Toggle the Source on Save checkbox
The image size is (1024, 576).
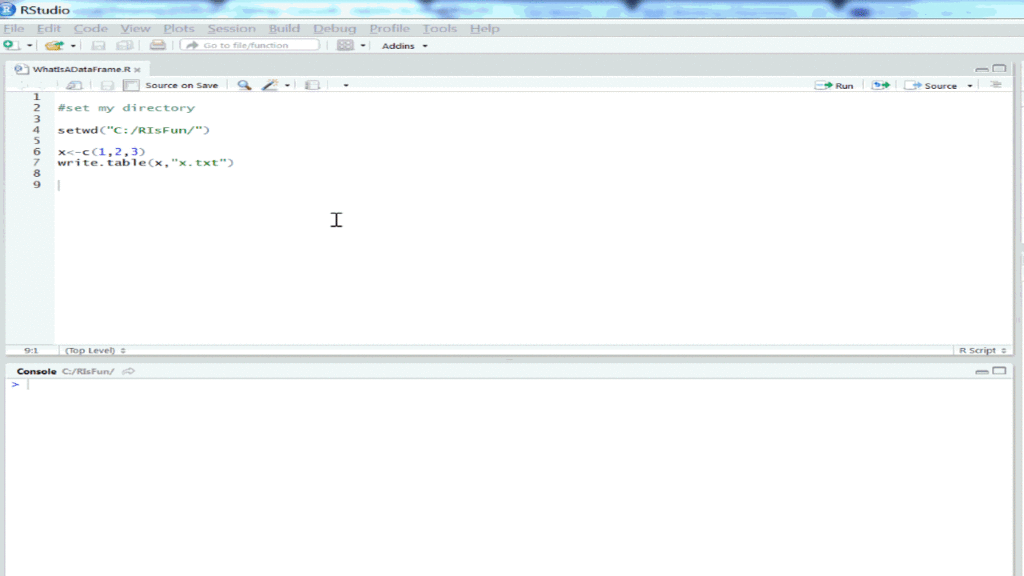[131, 85]
